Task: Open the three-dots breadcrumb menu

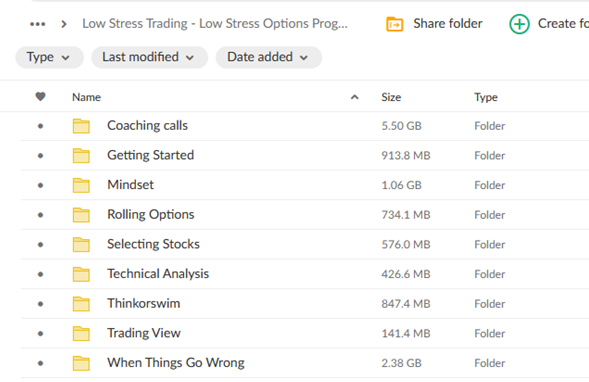Action: pyautogui.click(x=38, y=24)
